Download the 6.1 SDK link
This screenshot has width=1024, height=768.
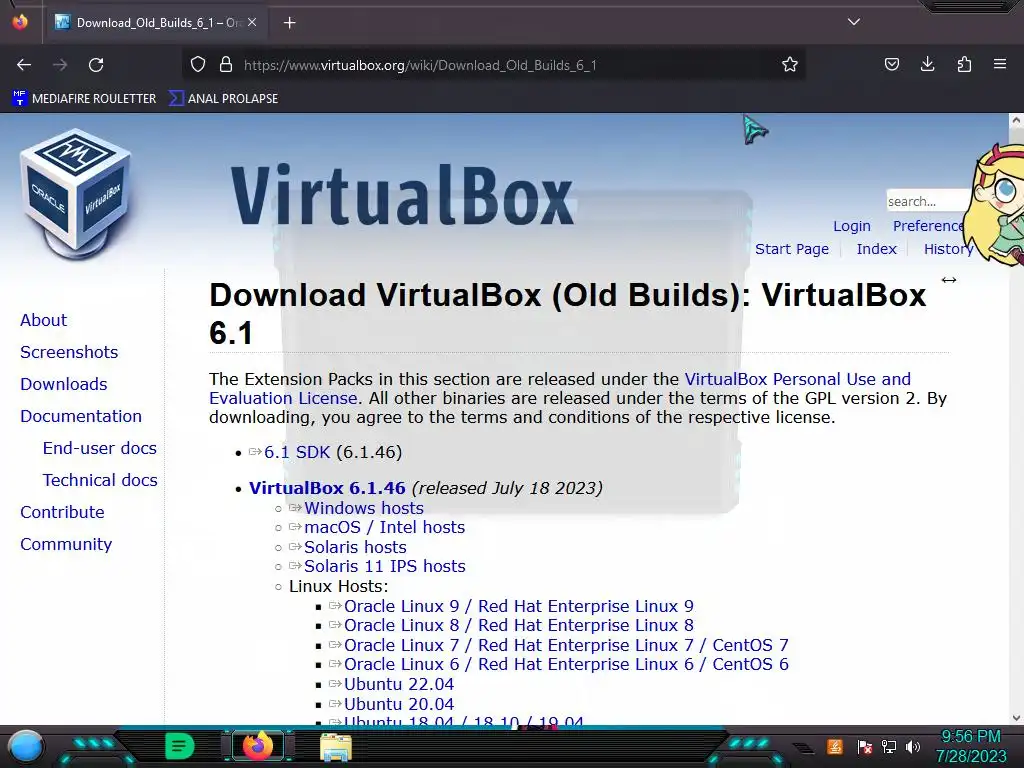tap(297, 453)
